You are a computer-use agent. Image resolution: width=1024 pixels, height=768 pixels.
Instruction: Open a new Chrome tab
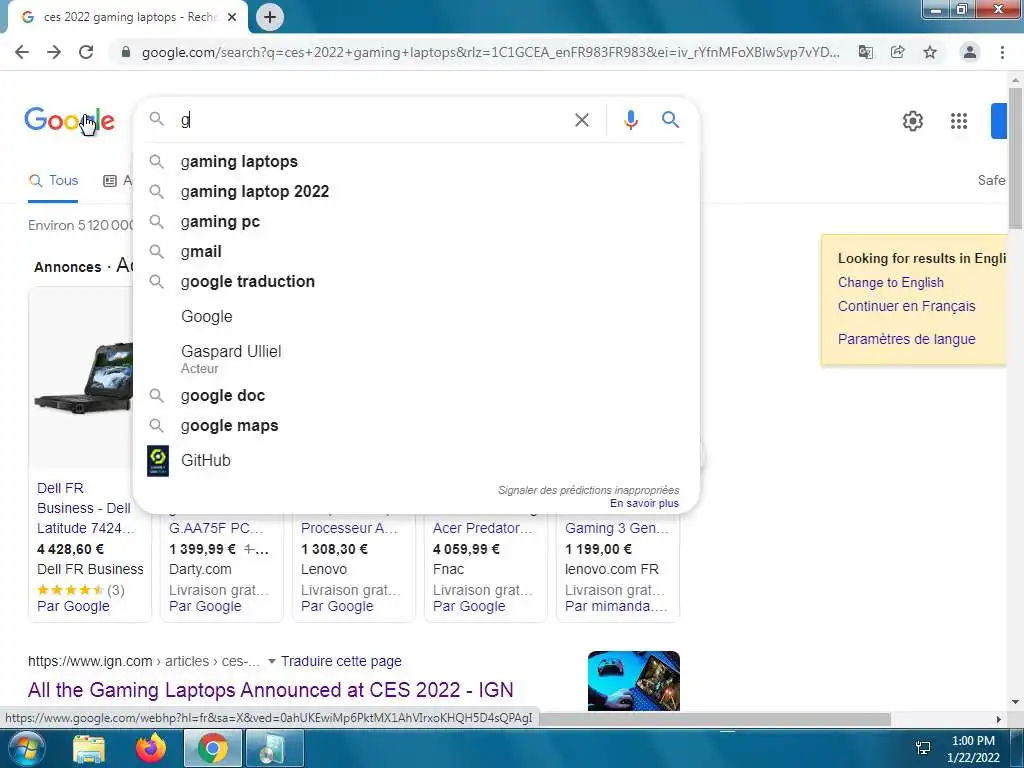coord(270,17)
